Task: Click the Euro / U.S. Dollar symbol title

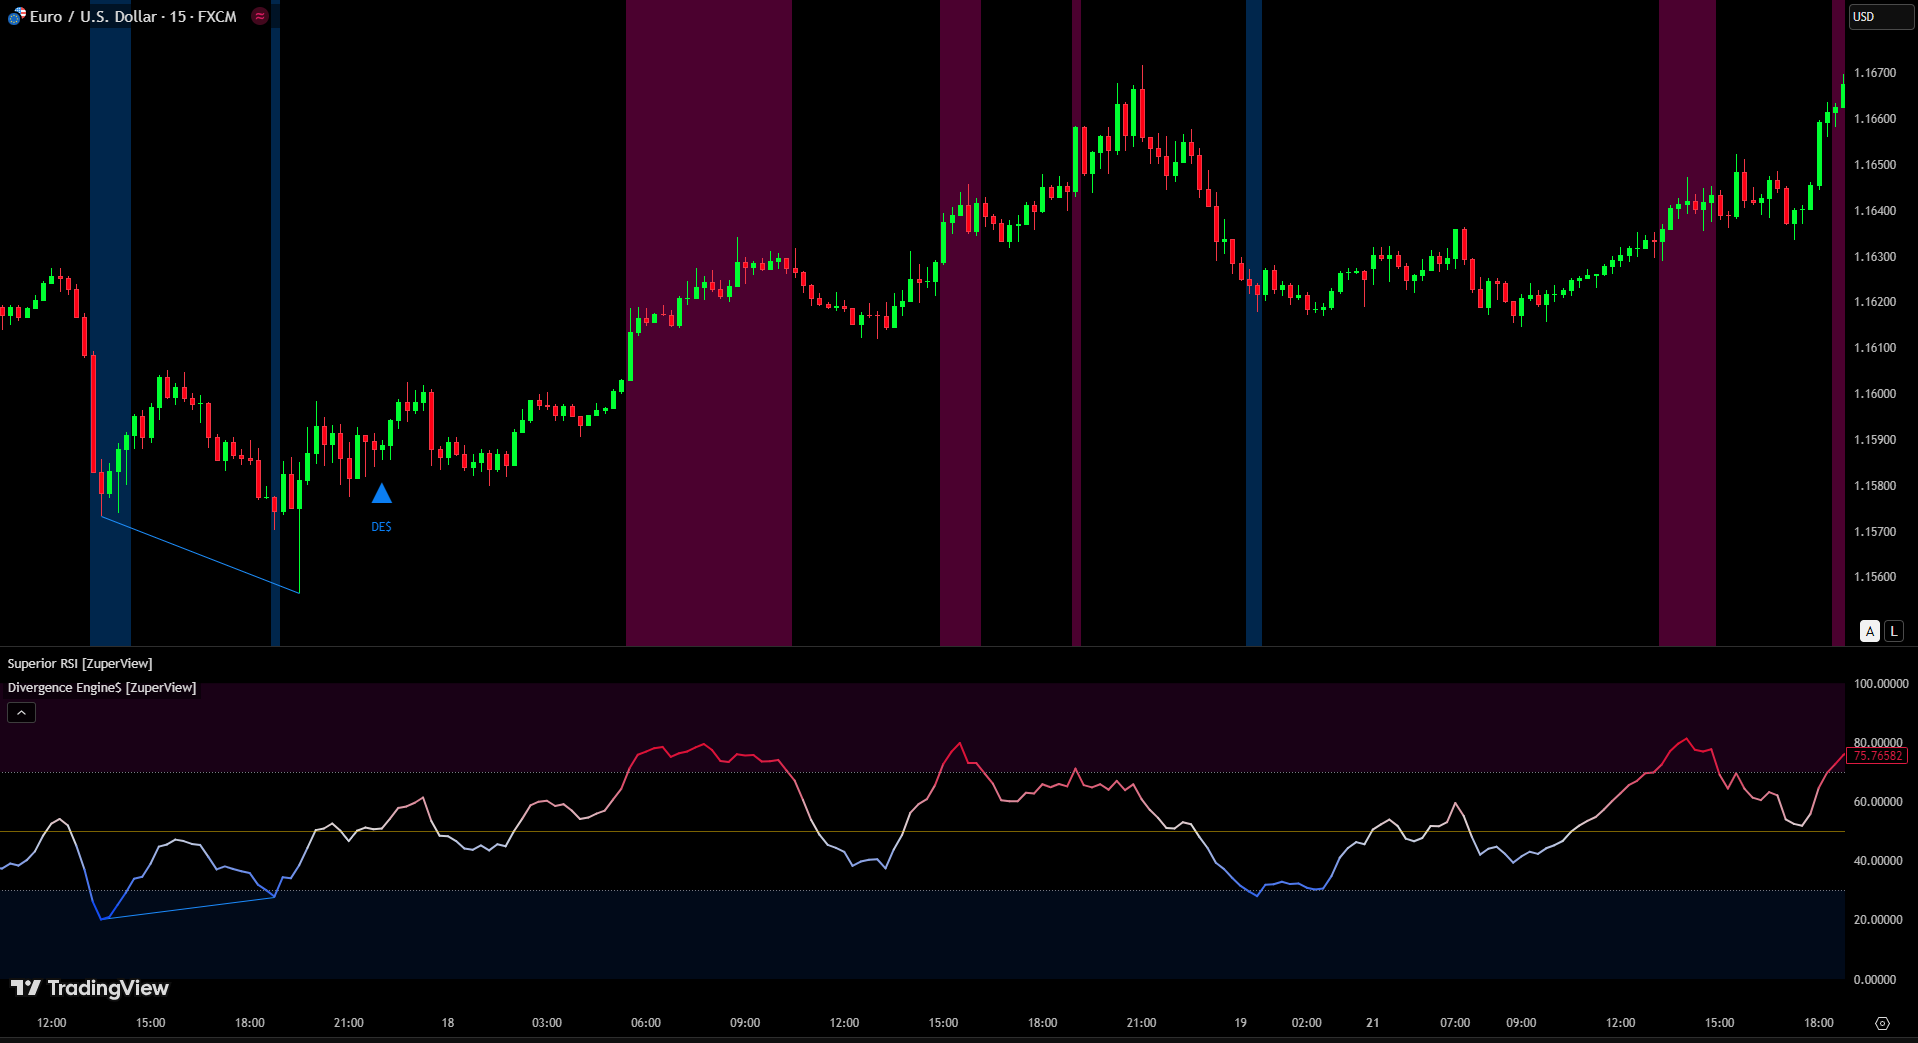Action: pyautogui.click(x=133, y=16)
